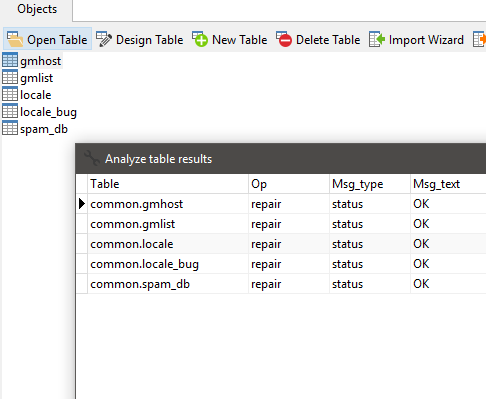
Task: Select the spam_db table icon
Action: pyautogui.click(x=10, y=128)
